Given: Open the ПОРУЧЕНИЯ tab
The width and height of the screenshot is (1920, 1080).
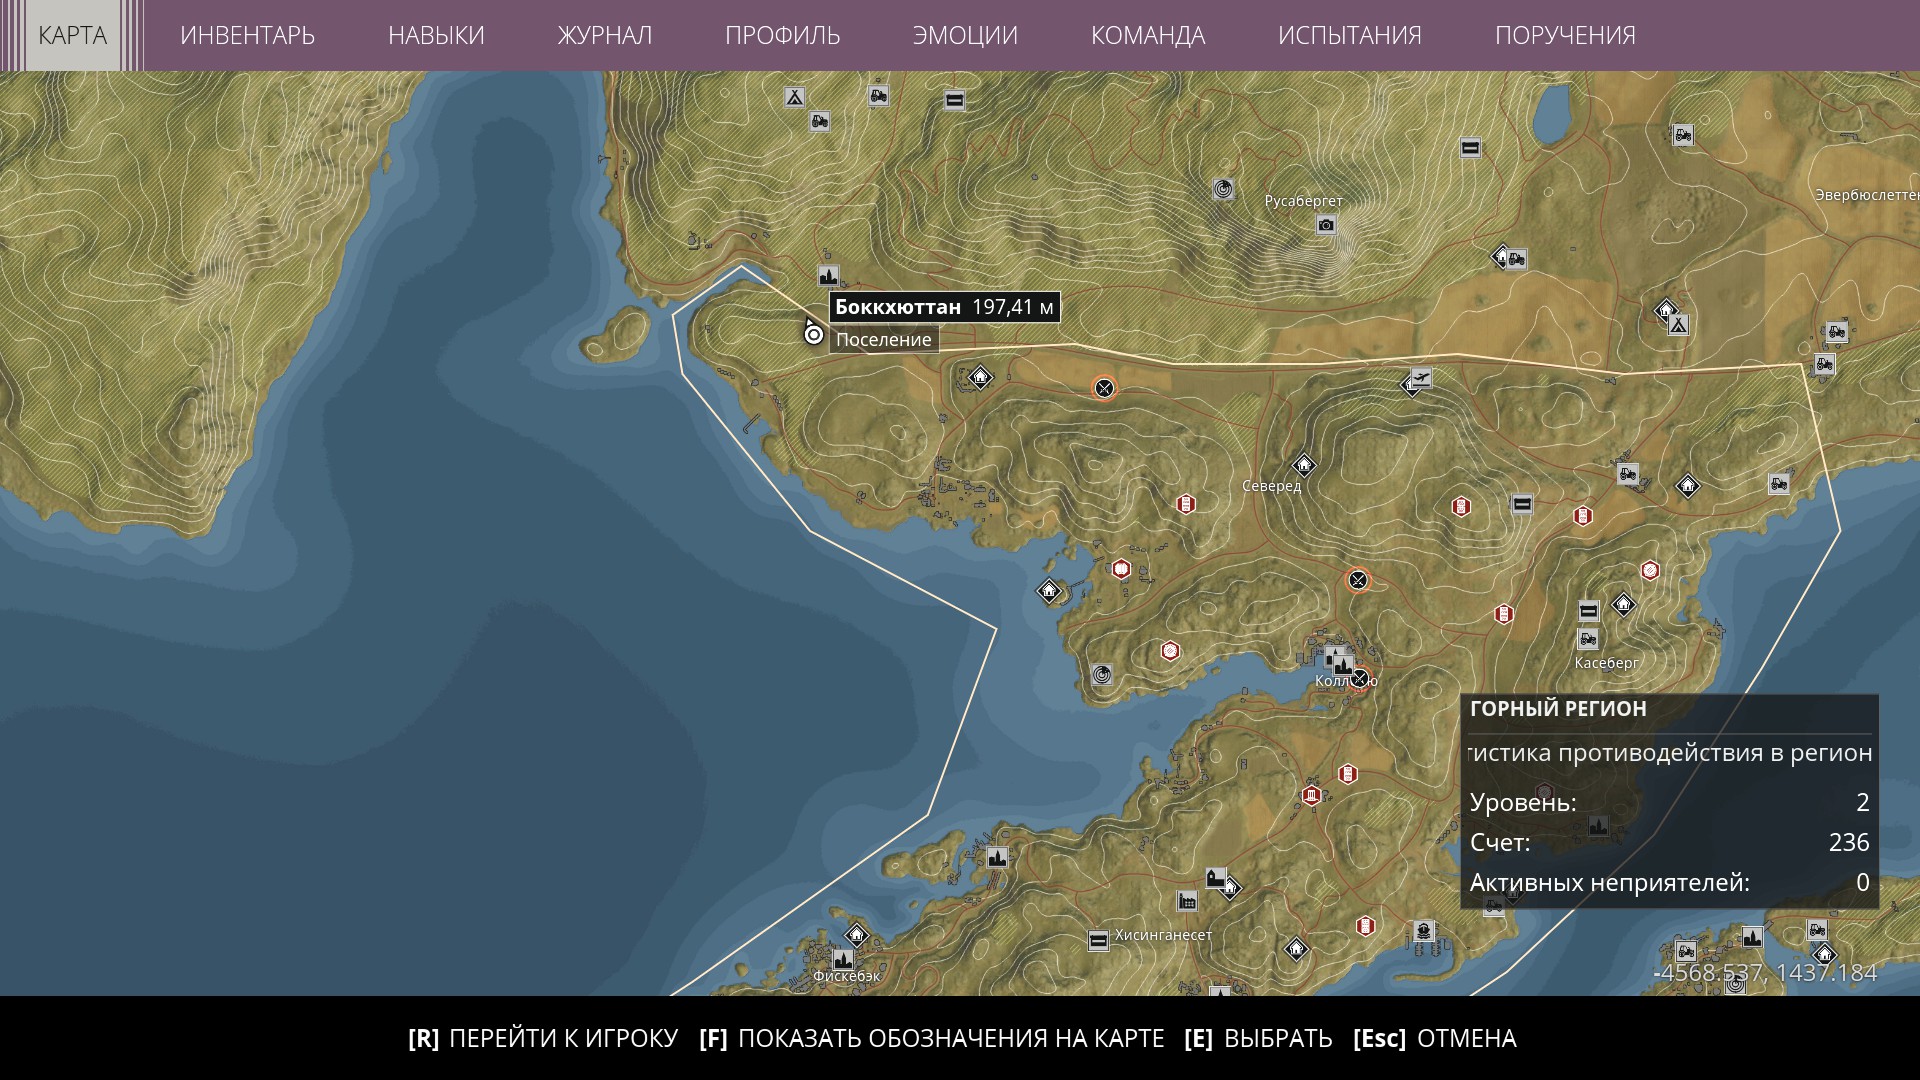Looking at the screenshot, I should pyautogui.click(x=1565, y=35).
